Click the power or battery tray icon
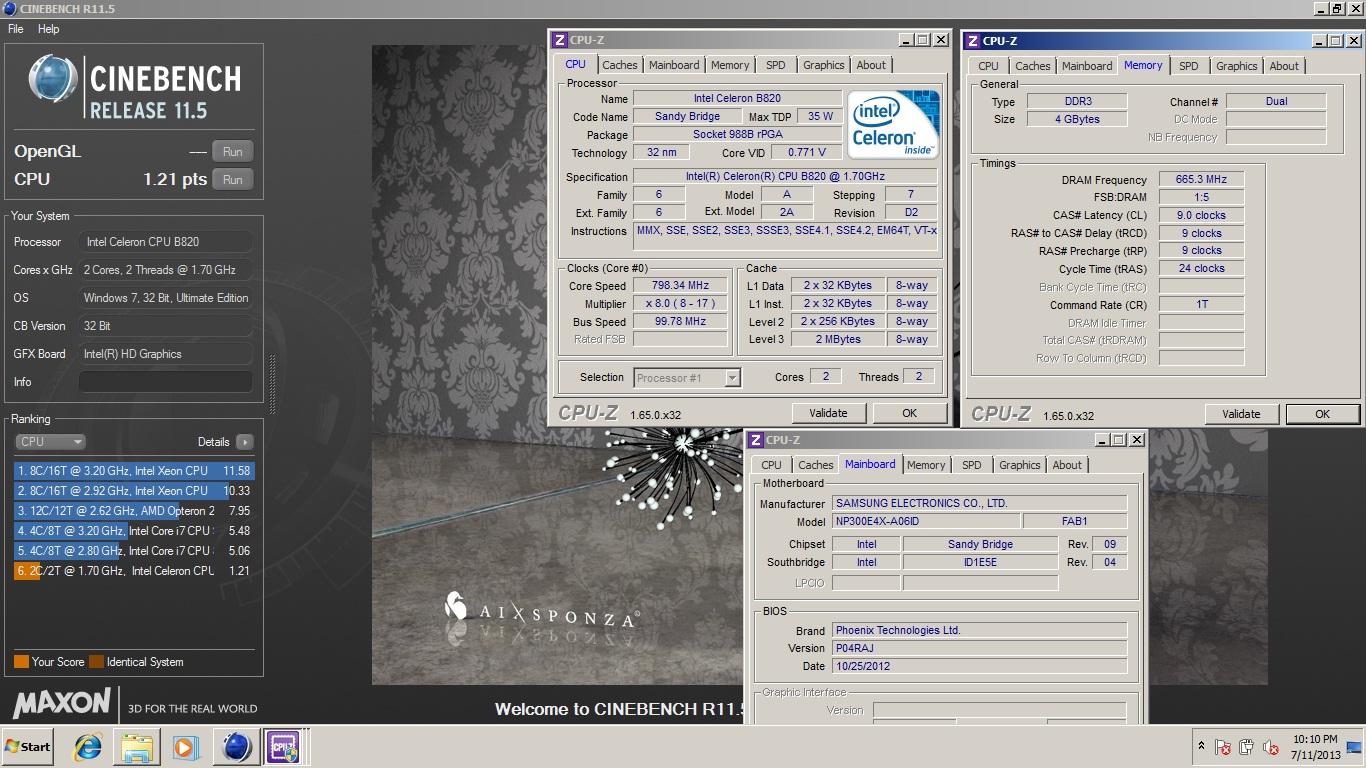 point(1246,747)
